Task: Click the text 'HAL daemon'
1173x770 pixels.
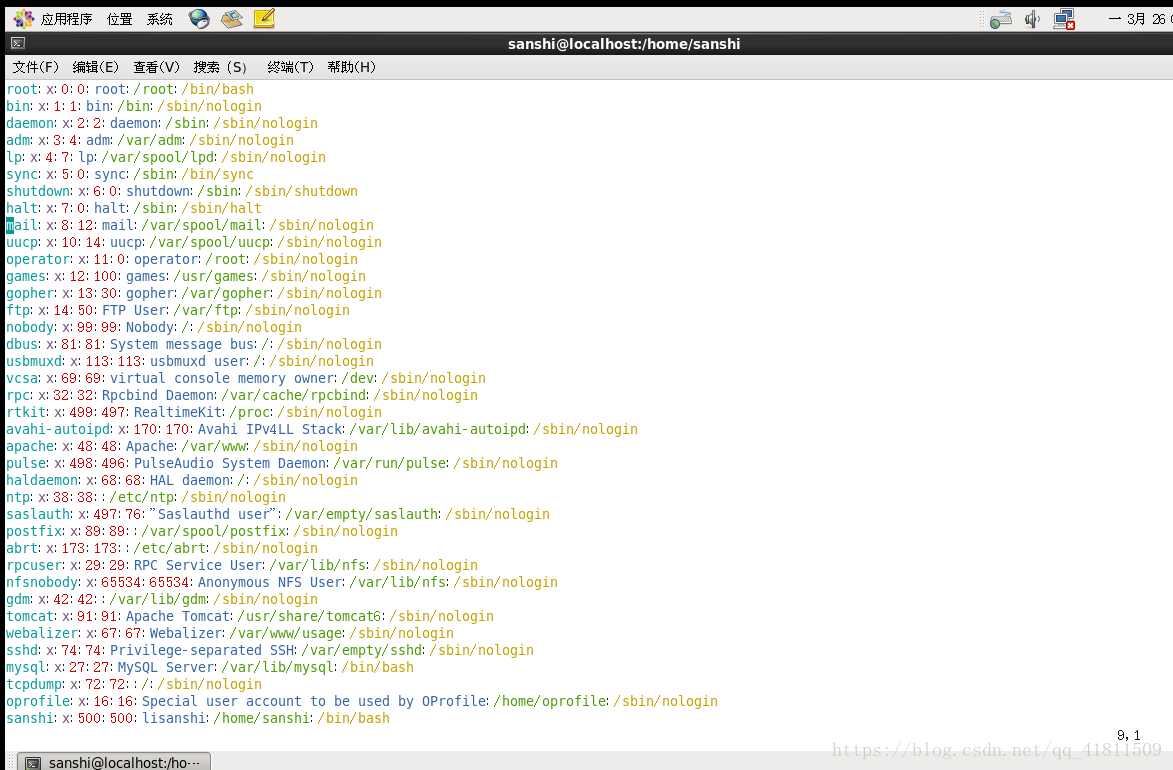Action: coord(190,481)
